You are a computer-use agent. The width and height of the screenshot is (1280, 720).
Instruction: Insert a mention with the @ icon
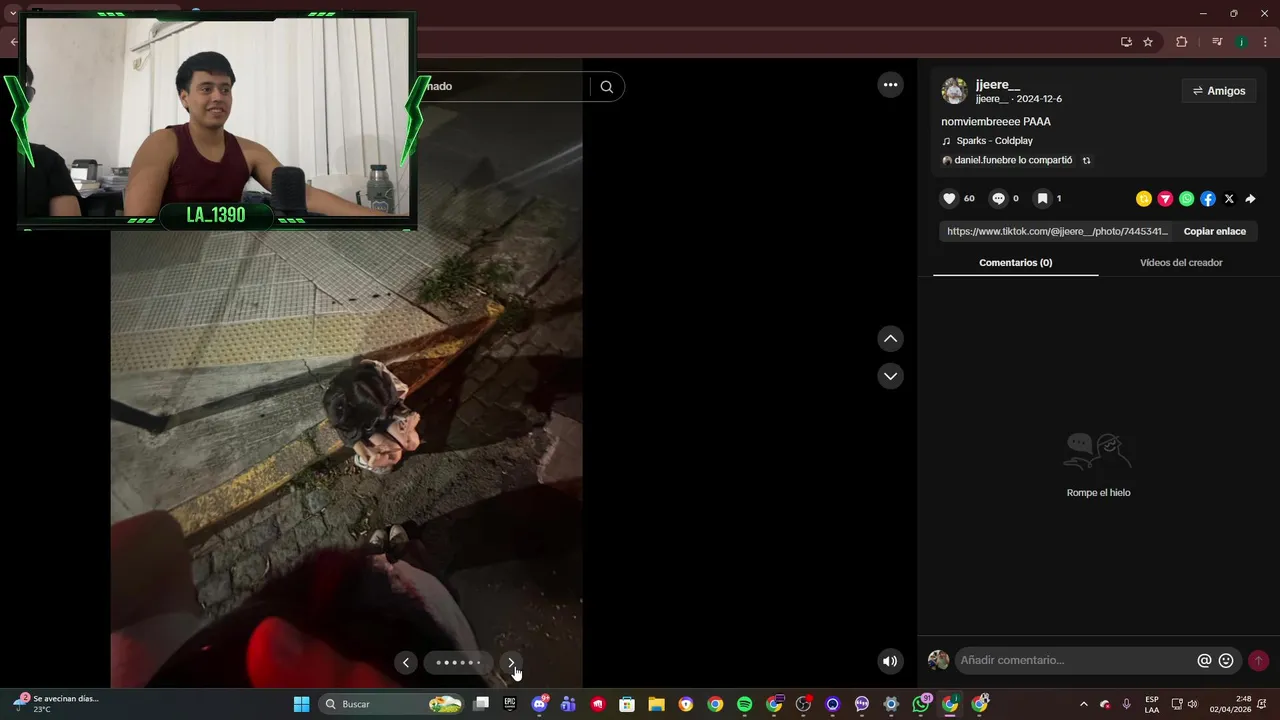pyautogui.click(x=1204, y=661)
